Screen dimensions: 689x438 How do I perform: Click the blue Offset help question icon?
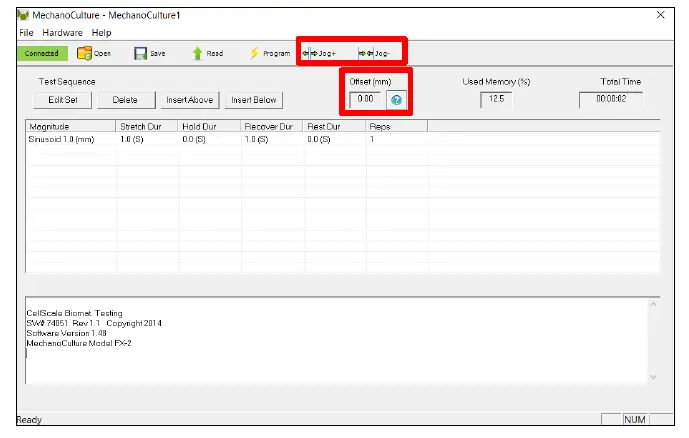pos(396,100)
